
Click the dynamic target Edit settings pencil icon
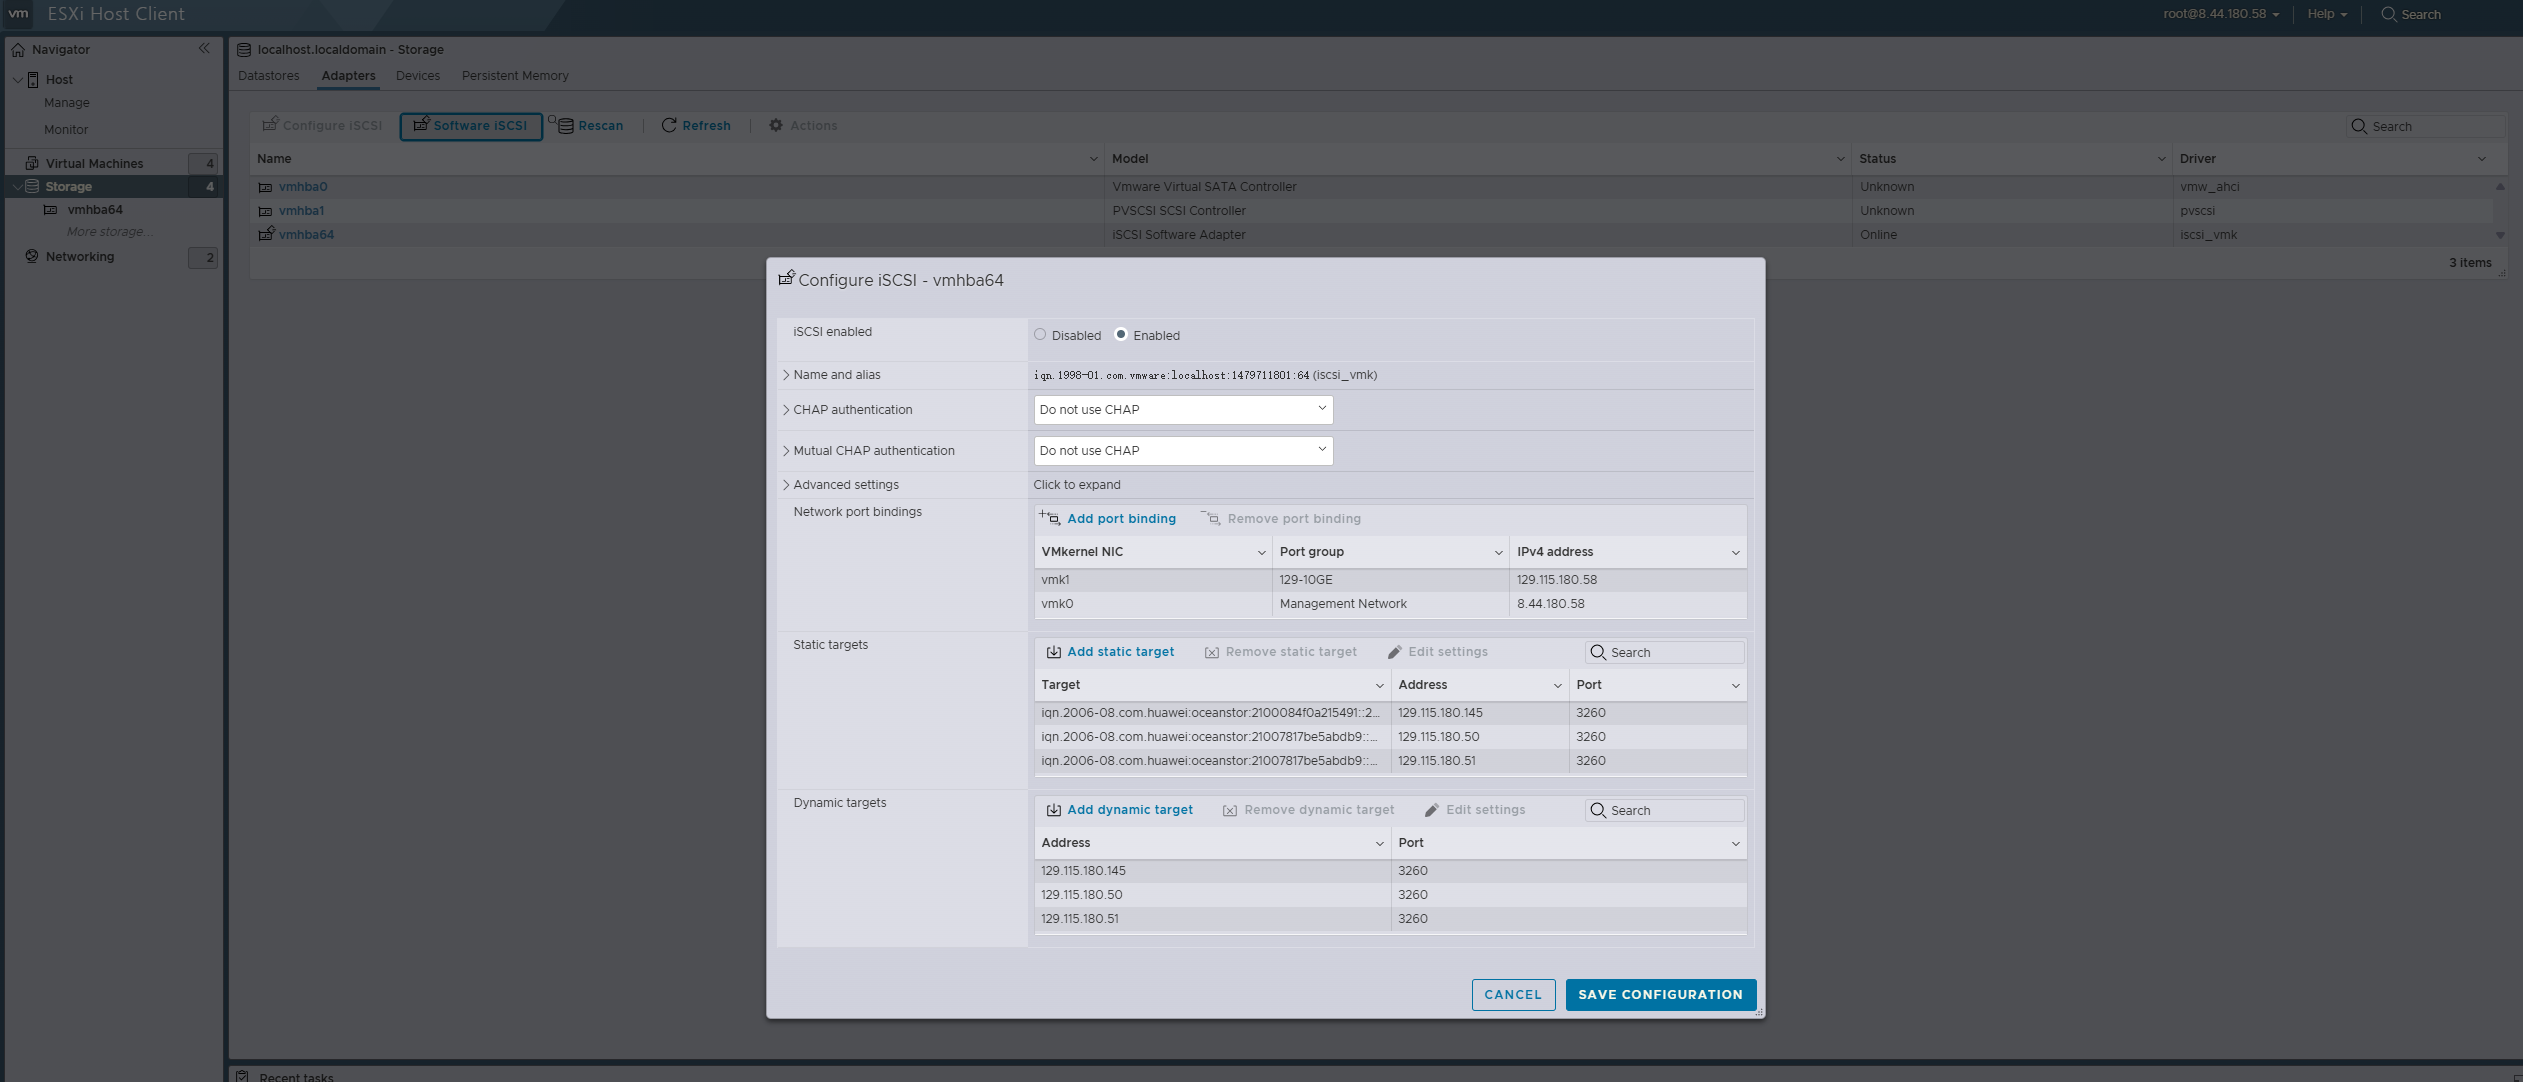coord(1432,810)
